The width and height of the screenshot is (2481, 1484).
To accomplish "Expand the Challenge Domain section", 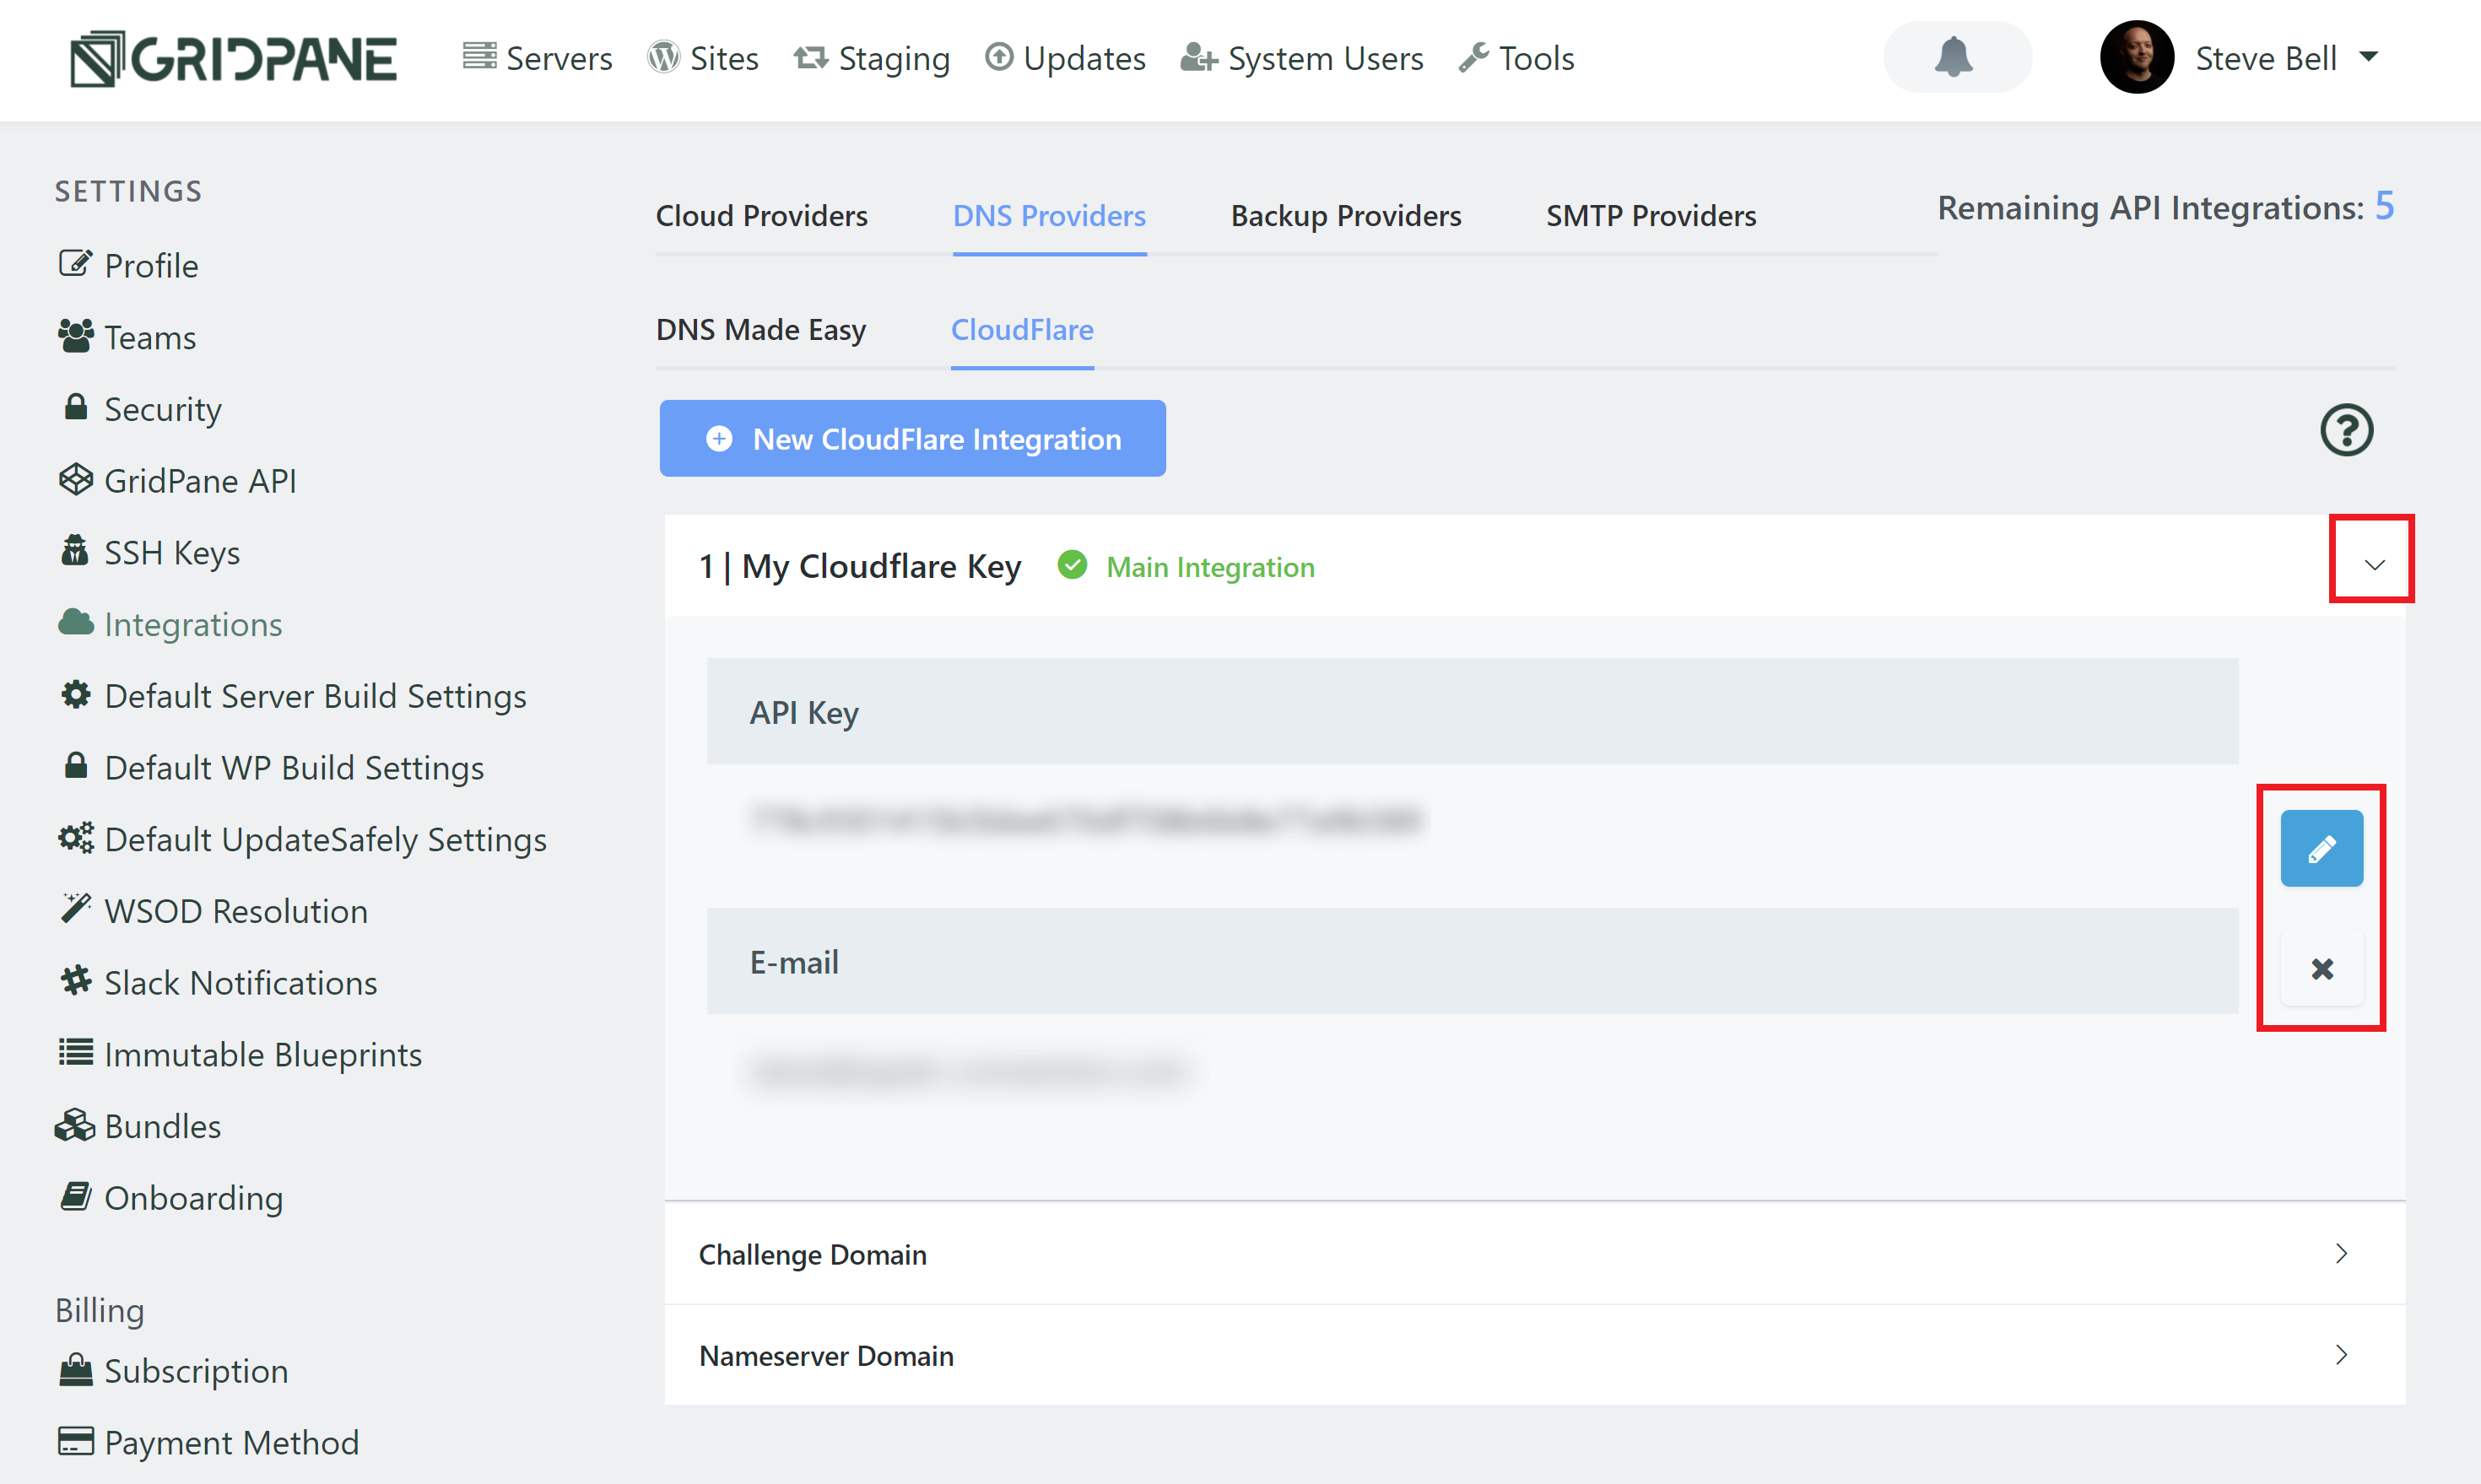I will pos(1534,1254).
